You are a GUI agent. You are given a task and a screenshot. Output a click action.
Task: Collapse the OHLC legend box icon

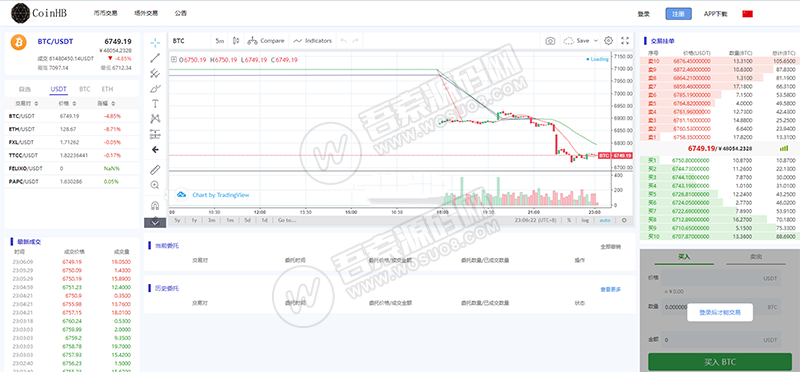pyautogui.click(x=173, y=60)
